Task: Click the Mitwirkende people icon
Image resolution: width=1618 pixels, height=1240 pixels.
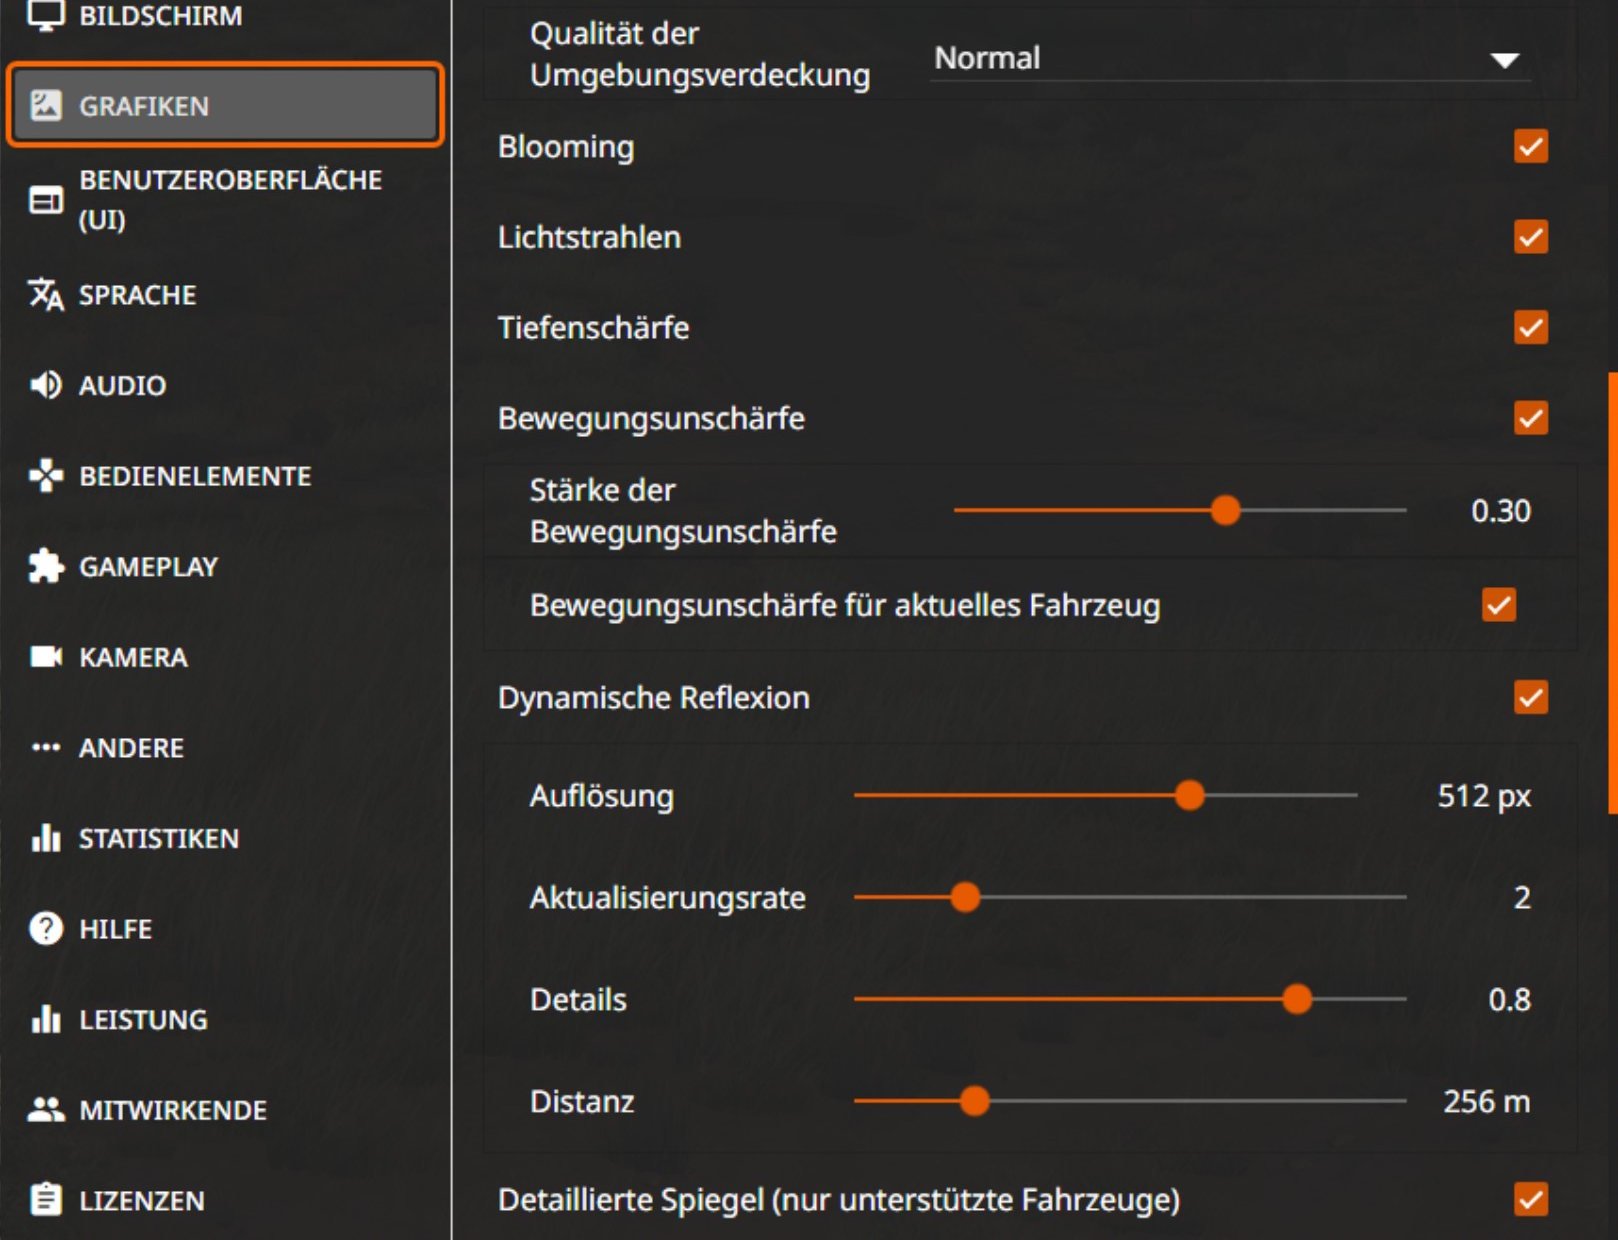Action: tap(46, 1109)
